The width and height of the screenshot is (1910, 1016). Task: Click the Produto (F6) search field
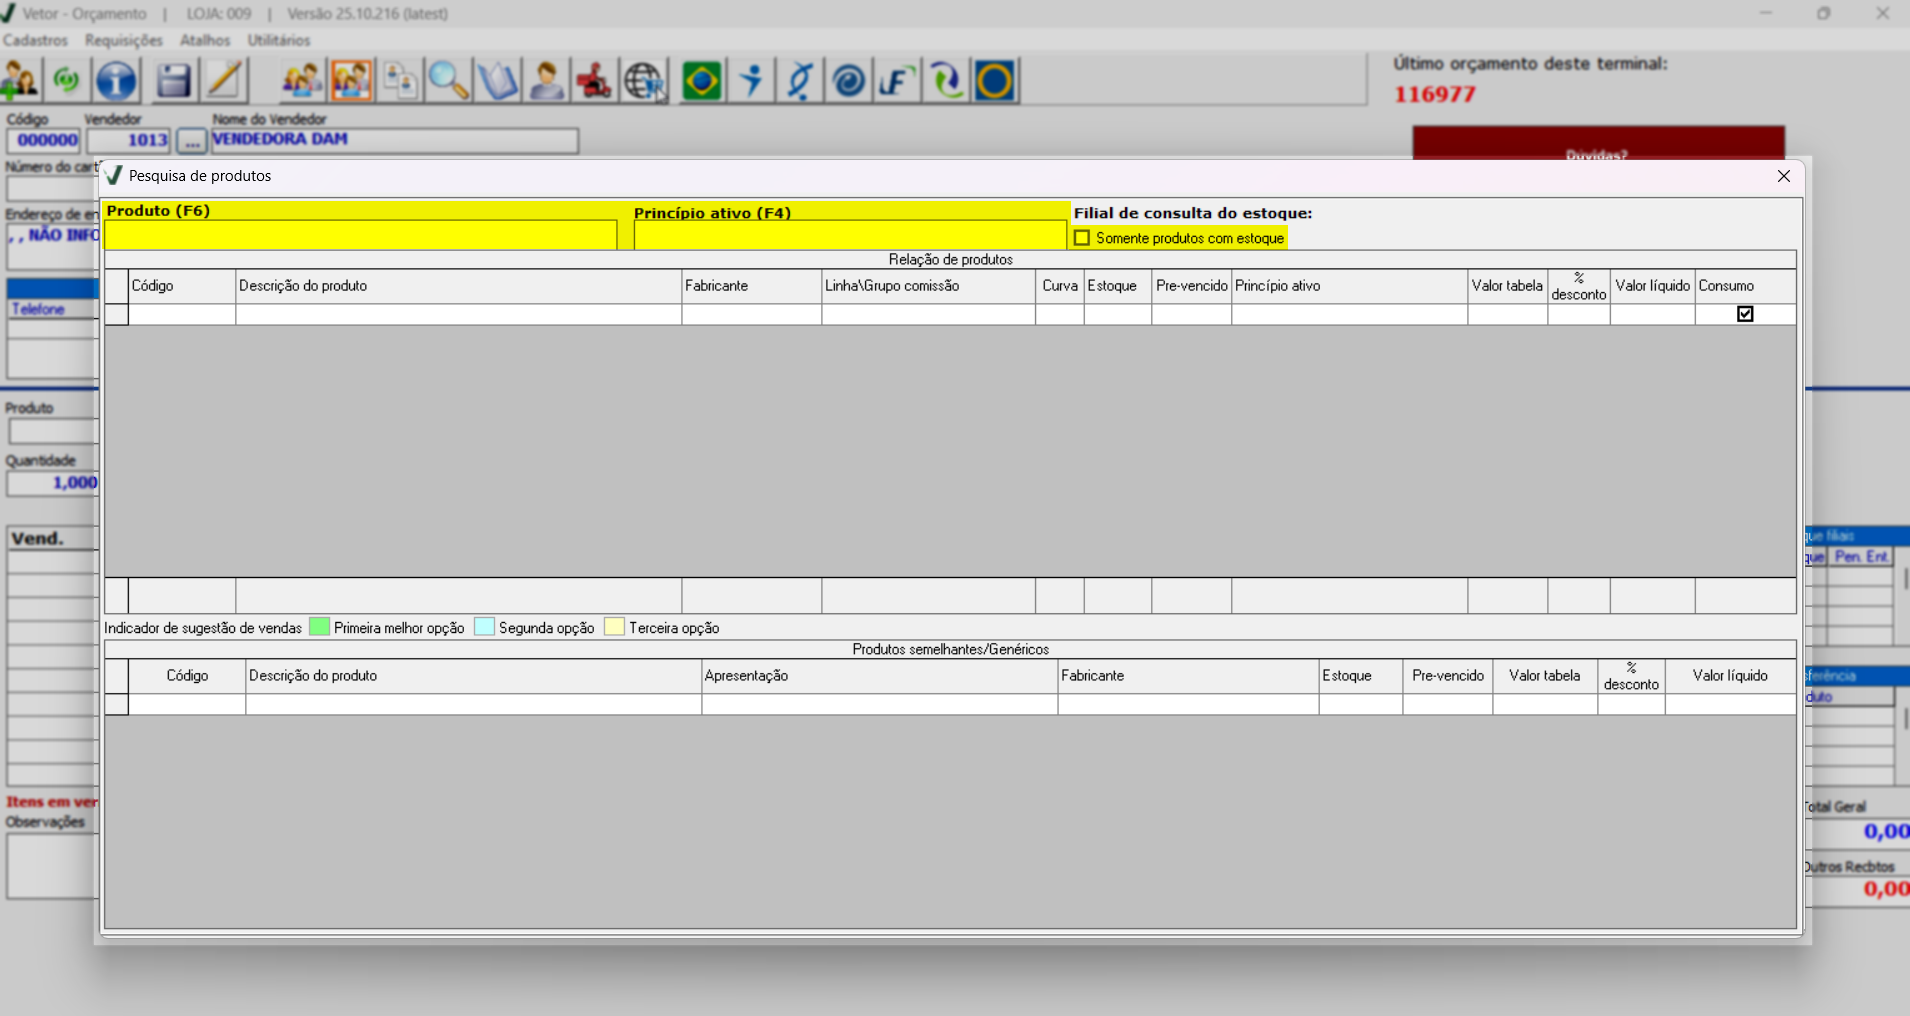[x=360, y=235]
